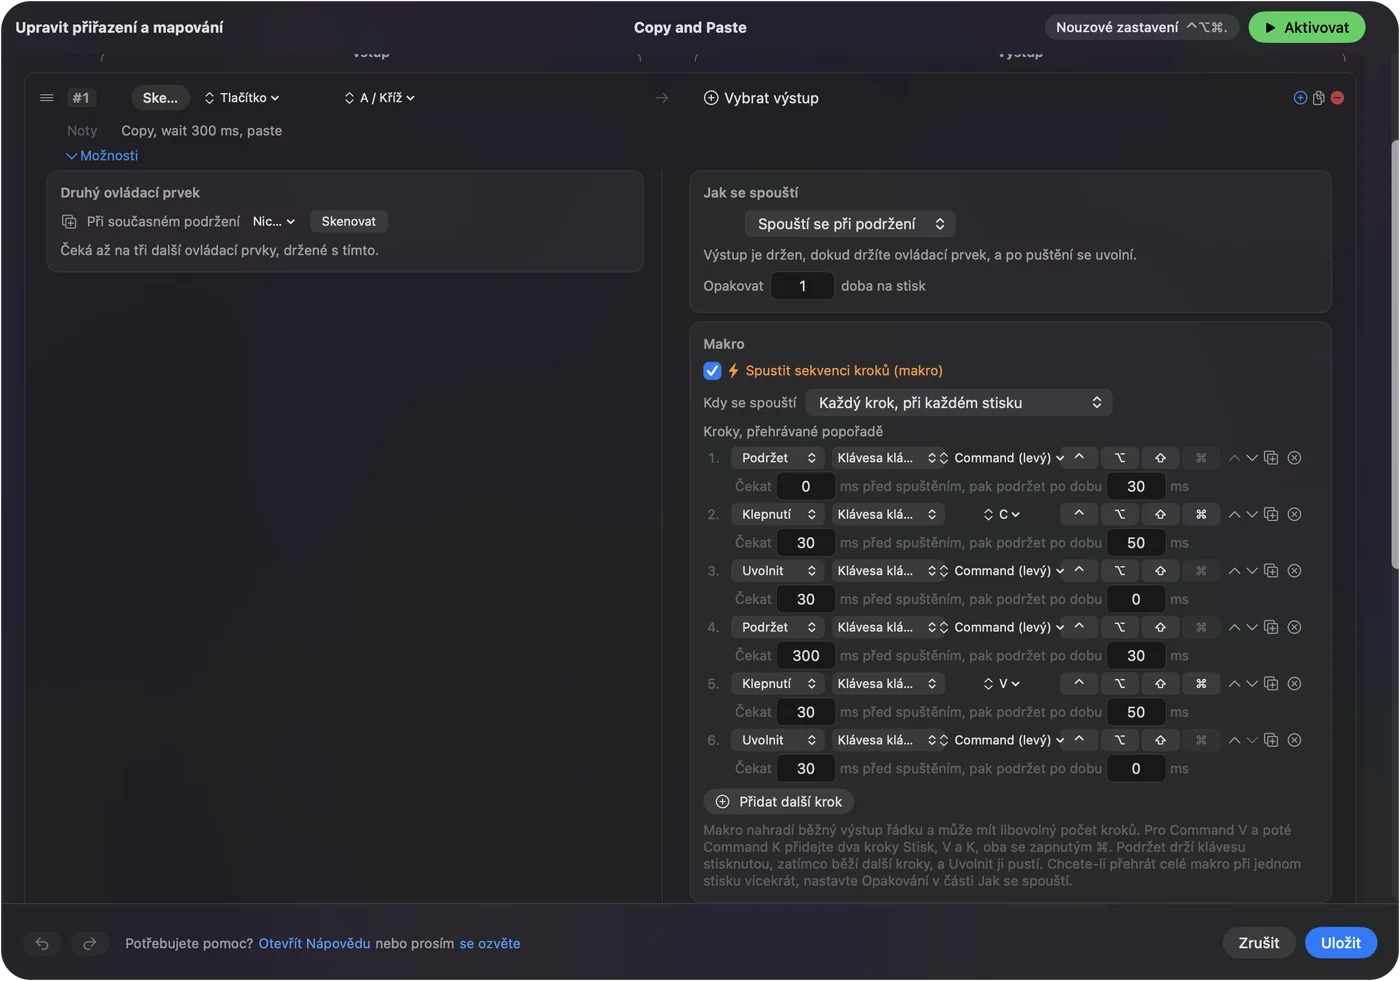1400x981 pixels.
Task: Duplicate macro step 1
Action: click(x=1271, y=458)
